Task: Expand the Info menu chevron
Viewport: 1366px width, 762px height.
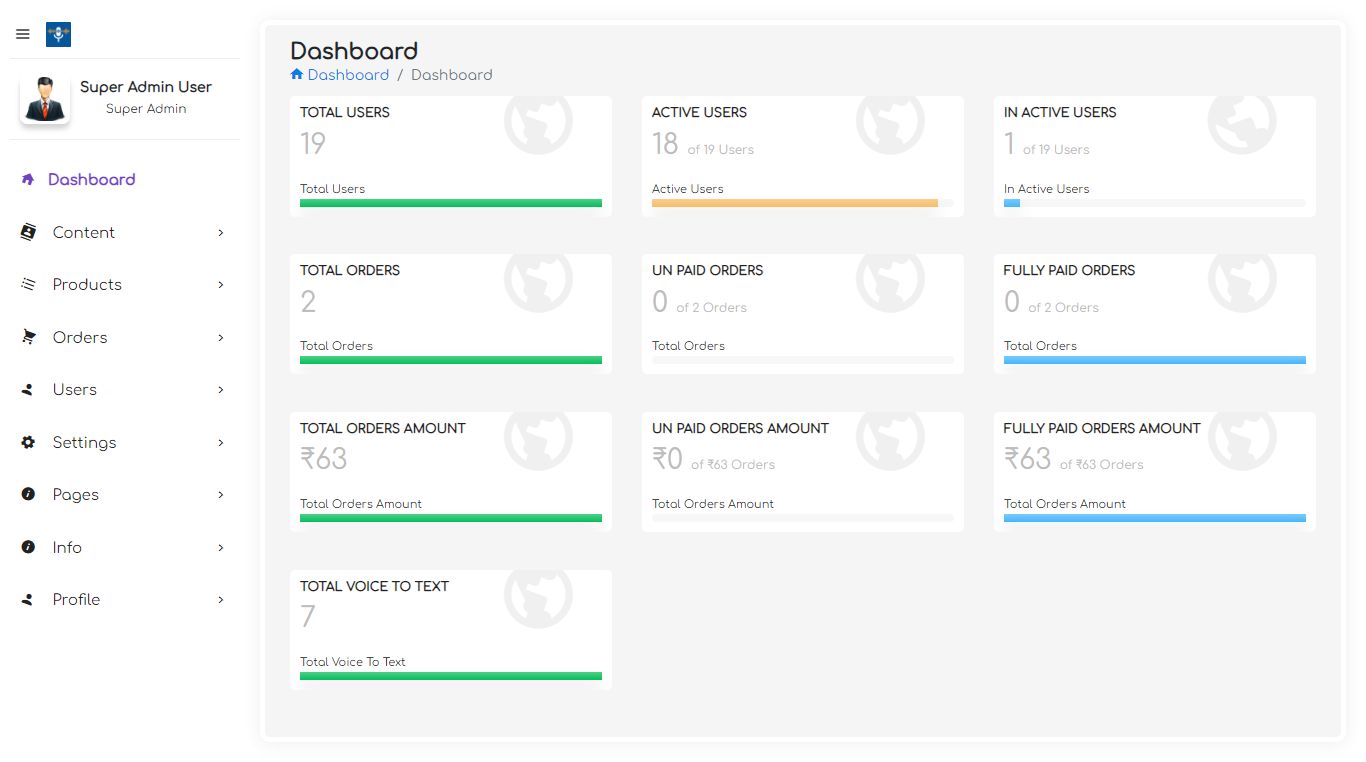Action: pos(221,548)
